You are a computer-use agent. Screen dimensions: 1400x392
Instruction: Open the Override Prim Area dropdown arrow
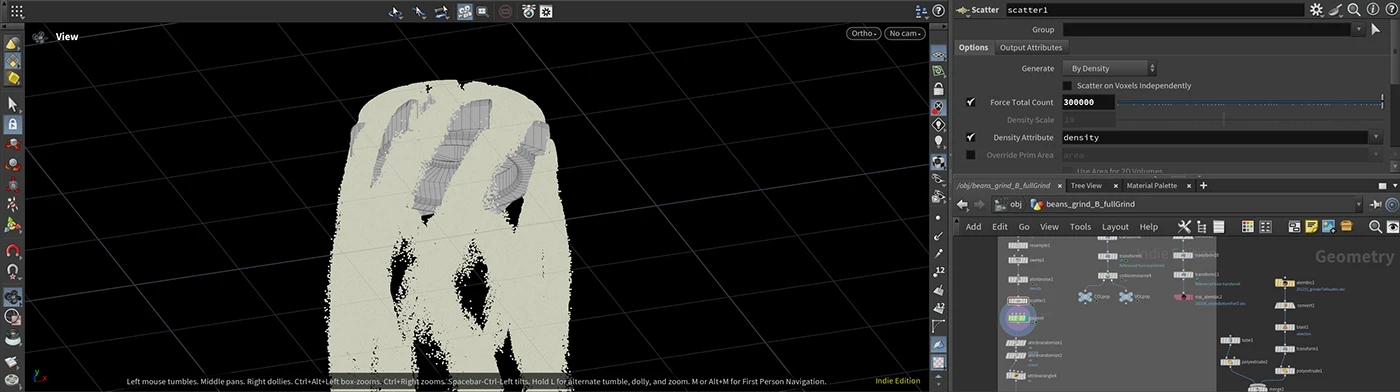pyautogui.click(x=1376, y=155)
